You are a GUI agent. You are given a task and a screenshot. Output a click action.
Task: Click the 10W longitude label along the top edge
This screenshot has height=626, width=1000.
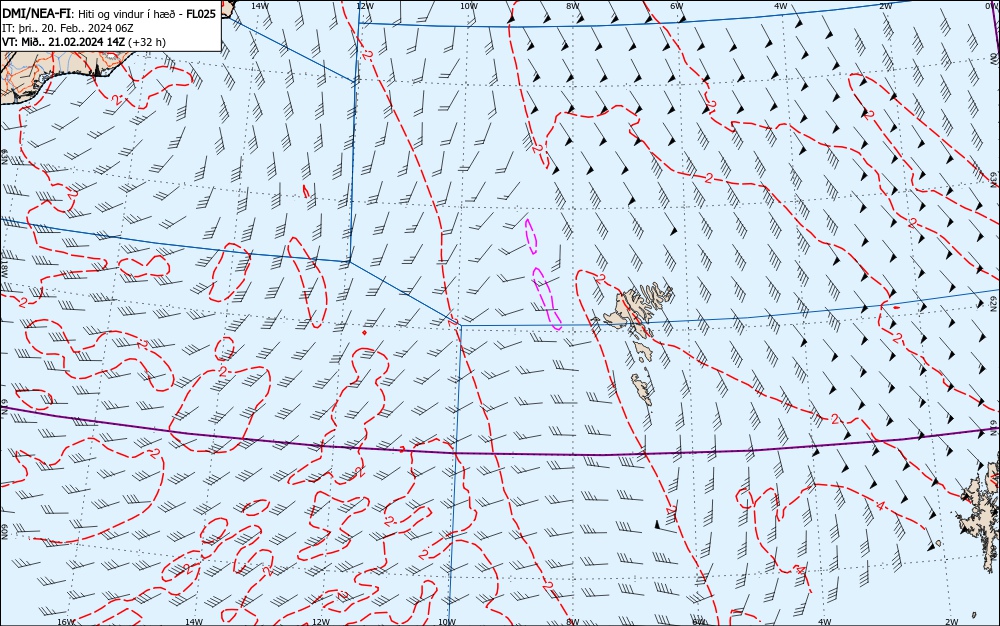pyautogui.click(x=469, y=6)
